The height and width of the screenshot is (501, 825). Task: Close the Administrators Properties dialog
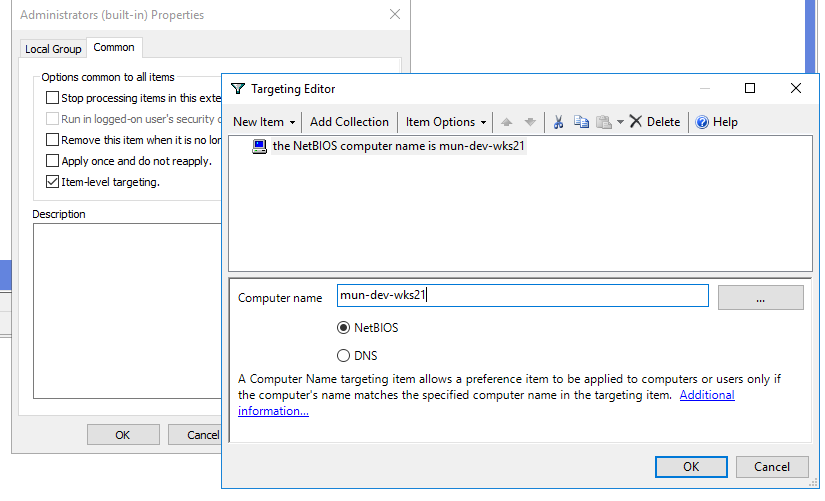click(x=395, y=15)
